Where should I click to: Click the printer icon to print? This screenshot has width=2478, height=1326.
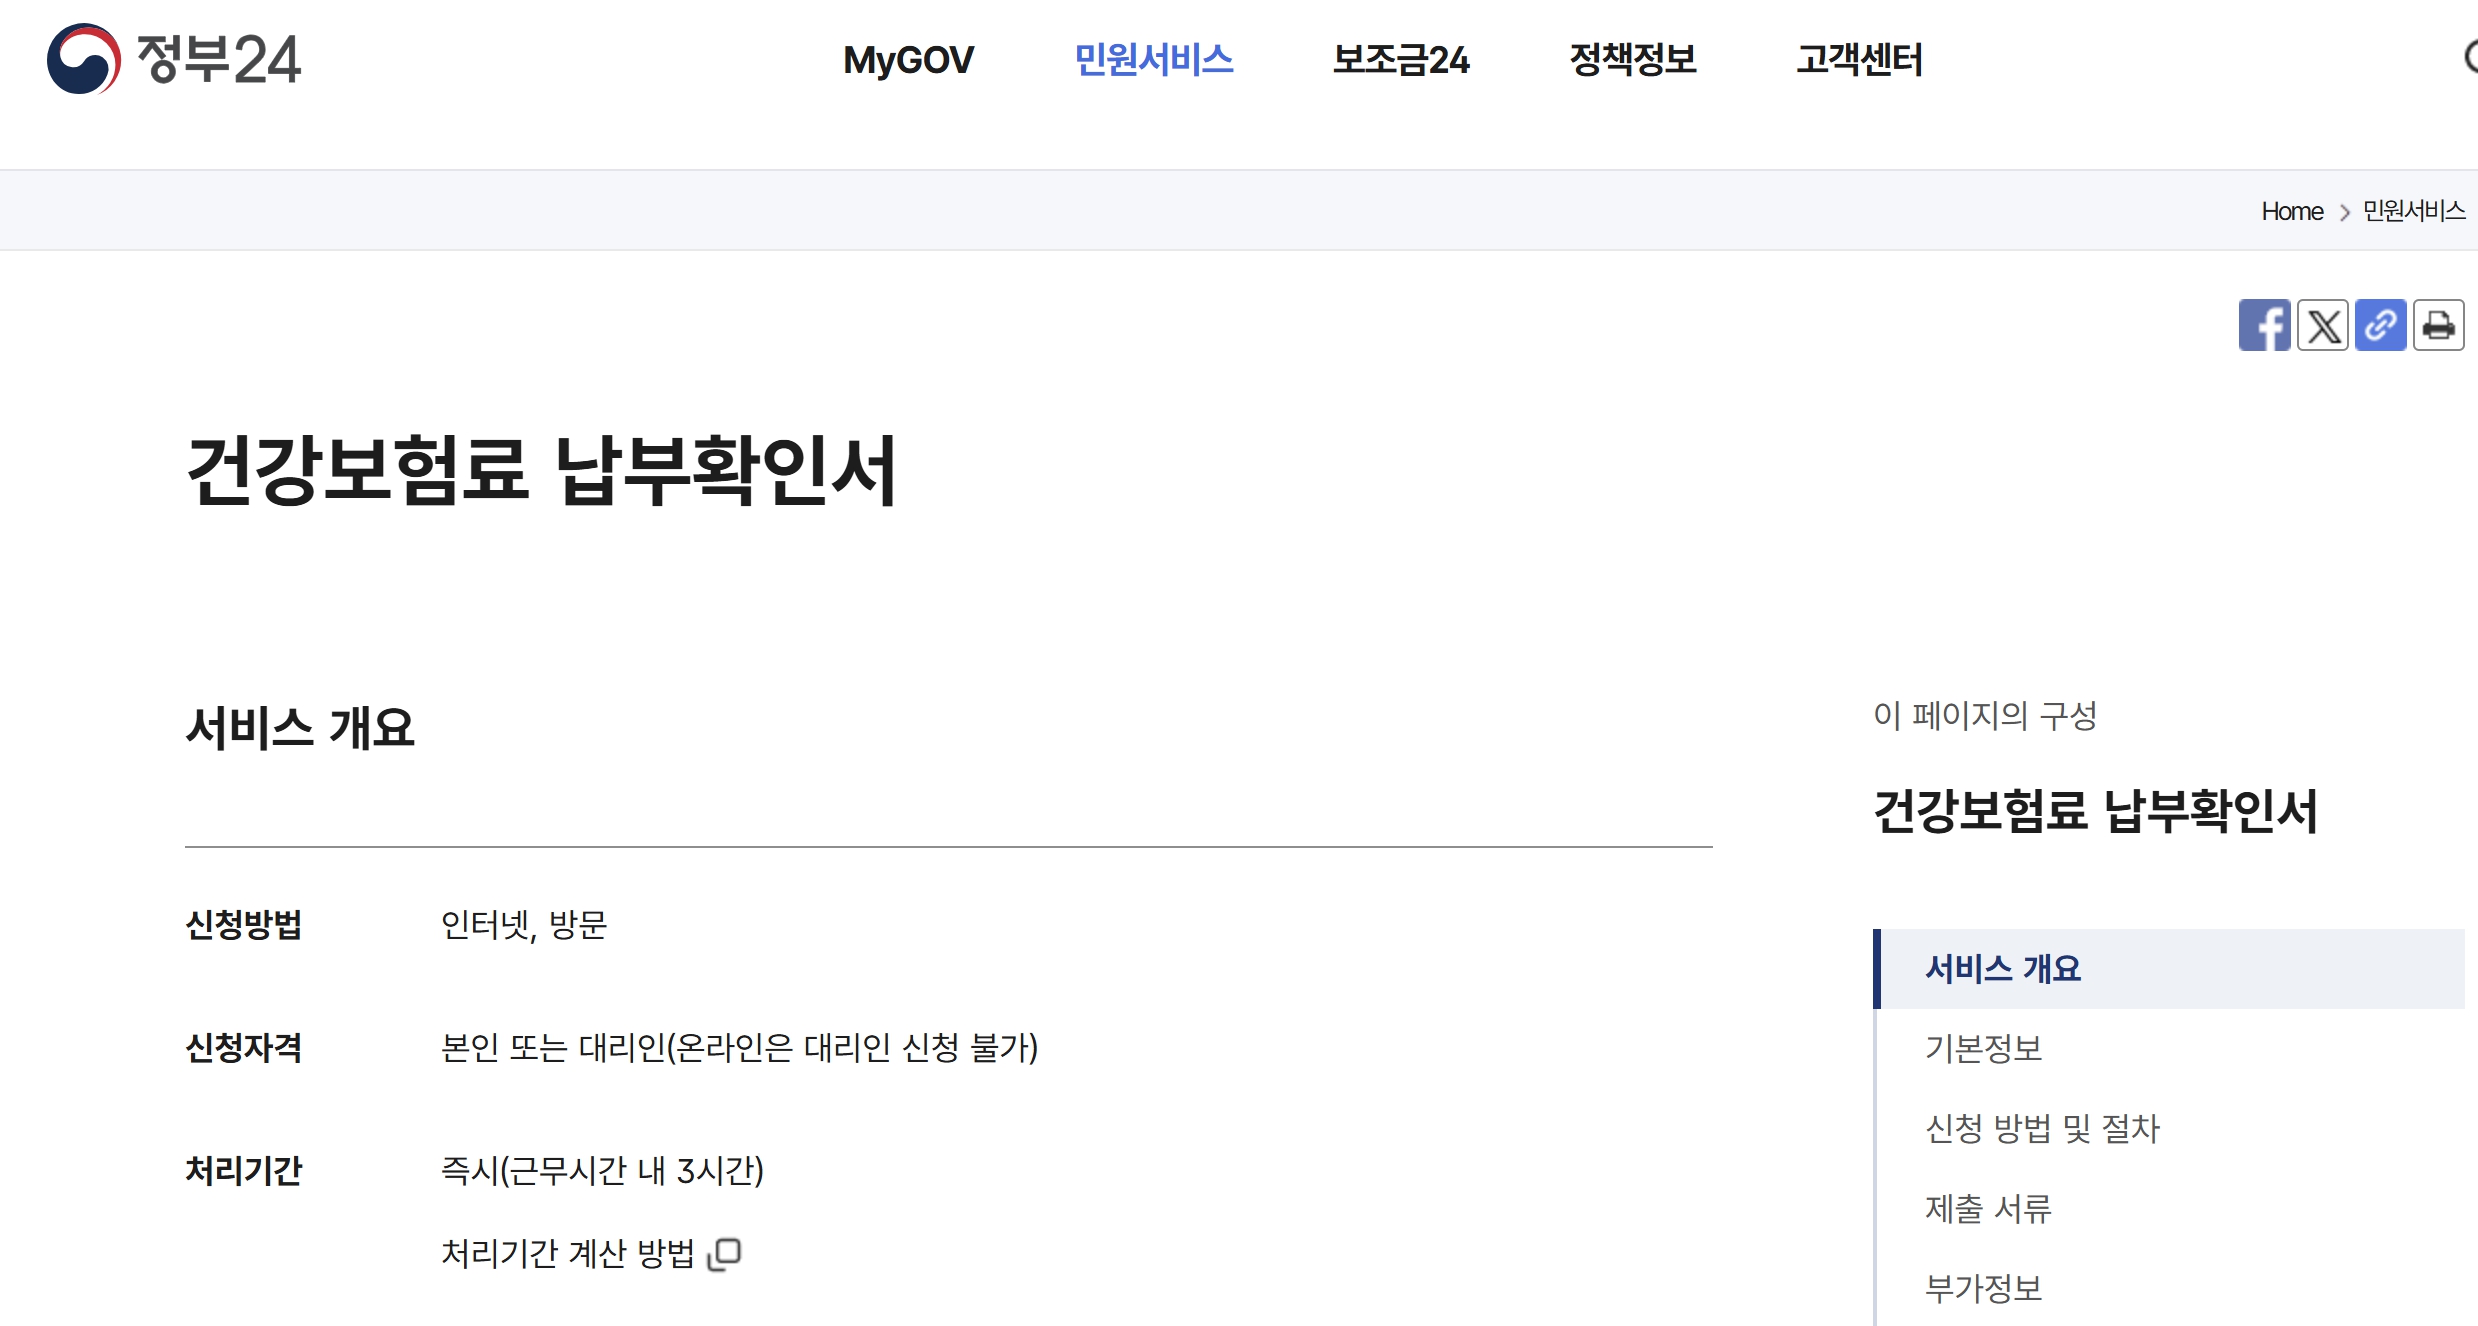pos(2438,325)
